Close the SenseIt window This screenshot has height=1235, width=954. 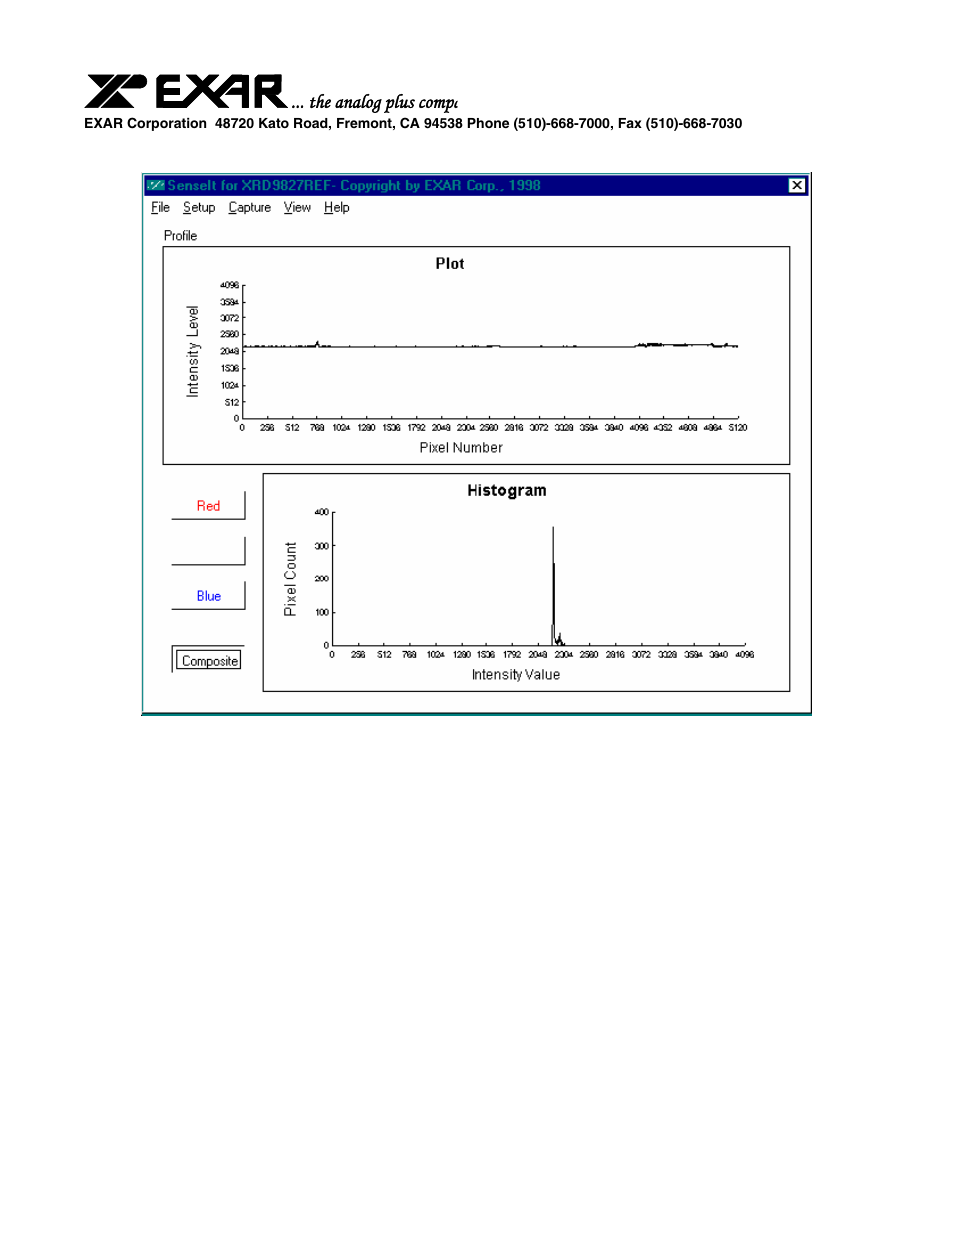pyautogui.click(x=797, y=185)
